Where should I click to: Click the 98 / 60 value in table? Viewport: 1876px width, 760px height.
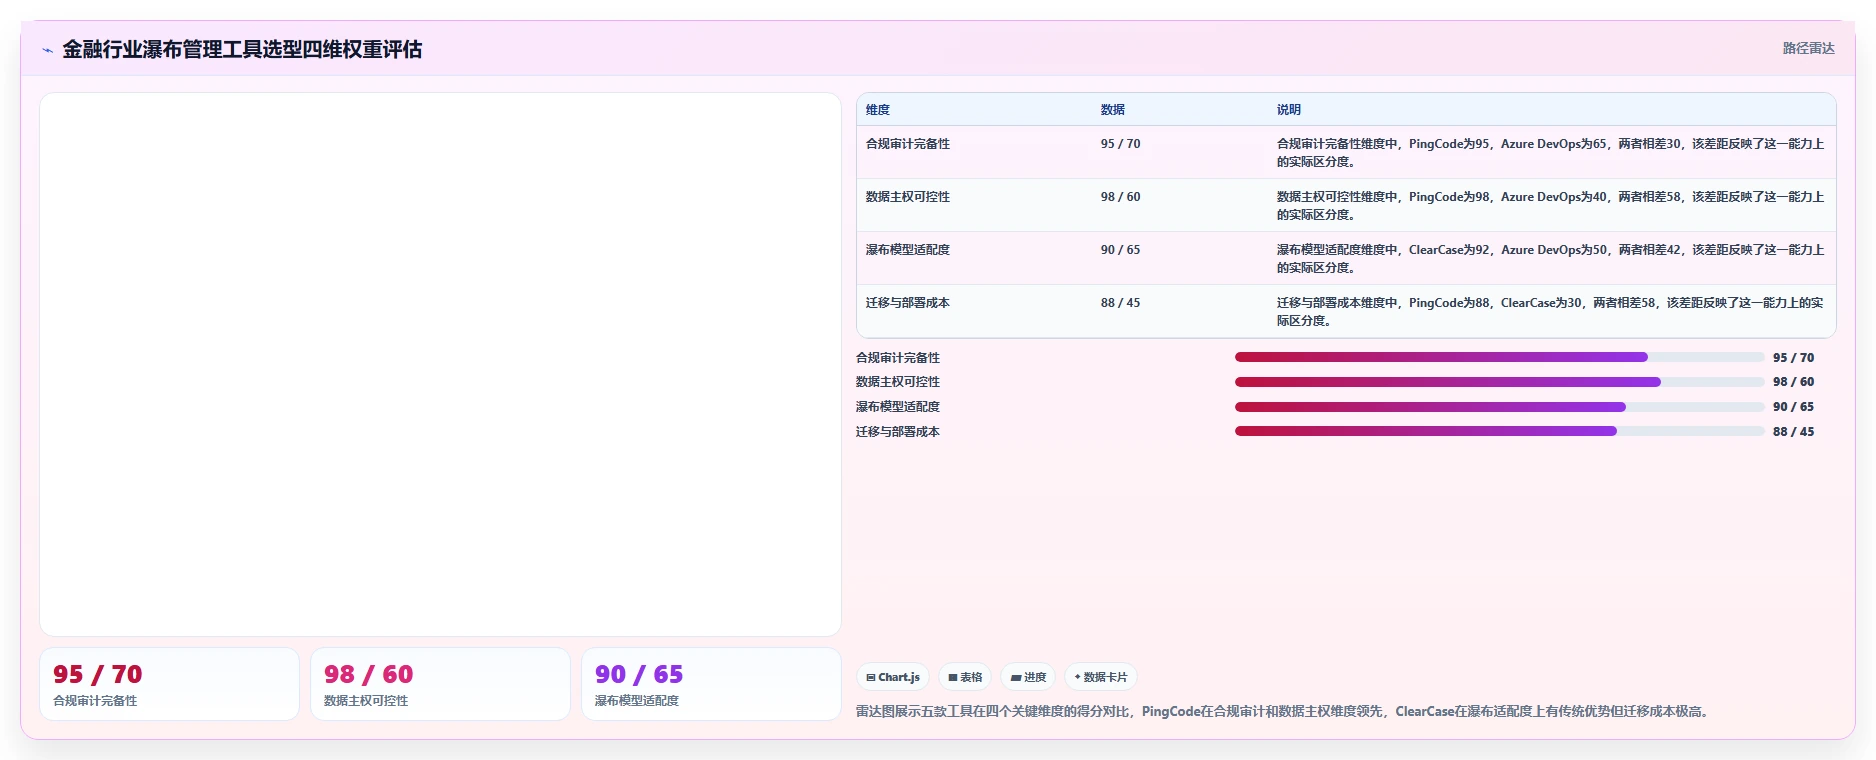tap(1120, 197)
